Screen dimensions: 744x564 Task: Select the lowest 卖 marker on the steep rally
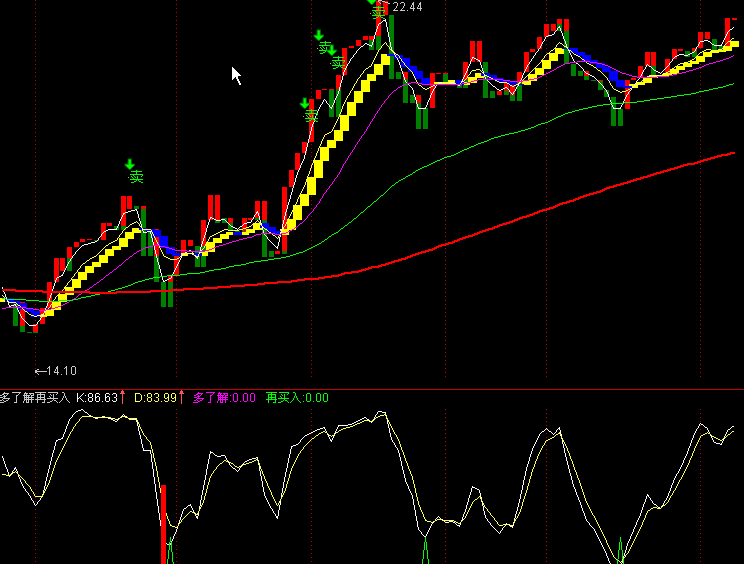click(x=311, y=115)
